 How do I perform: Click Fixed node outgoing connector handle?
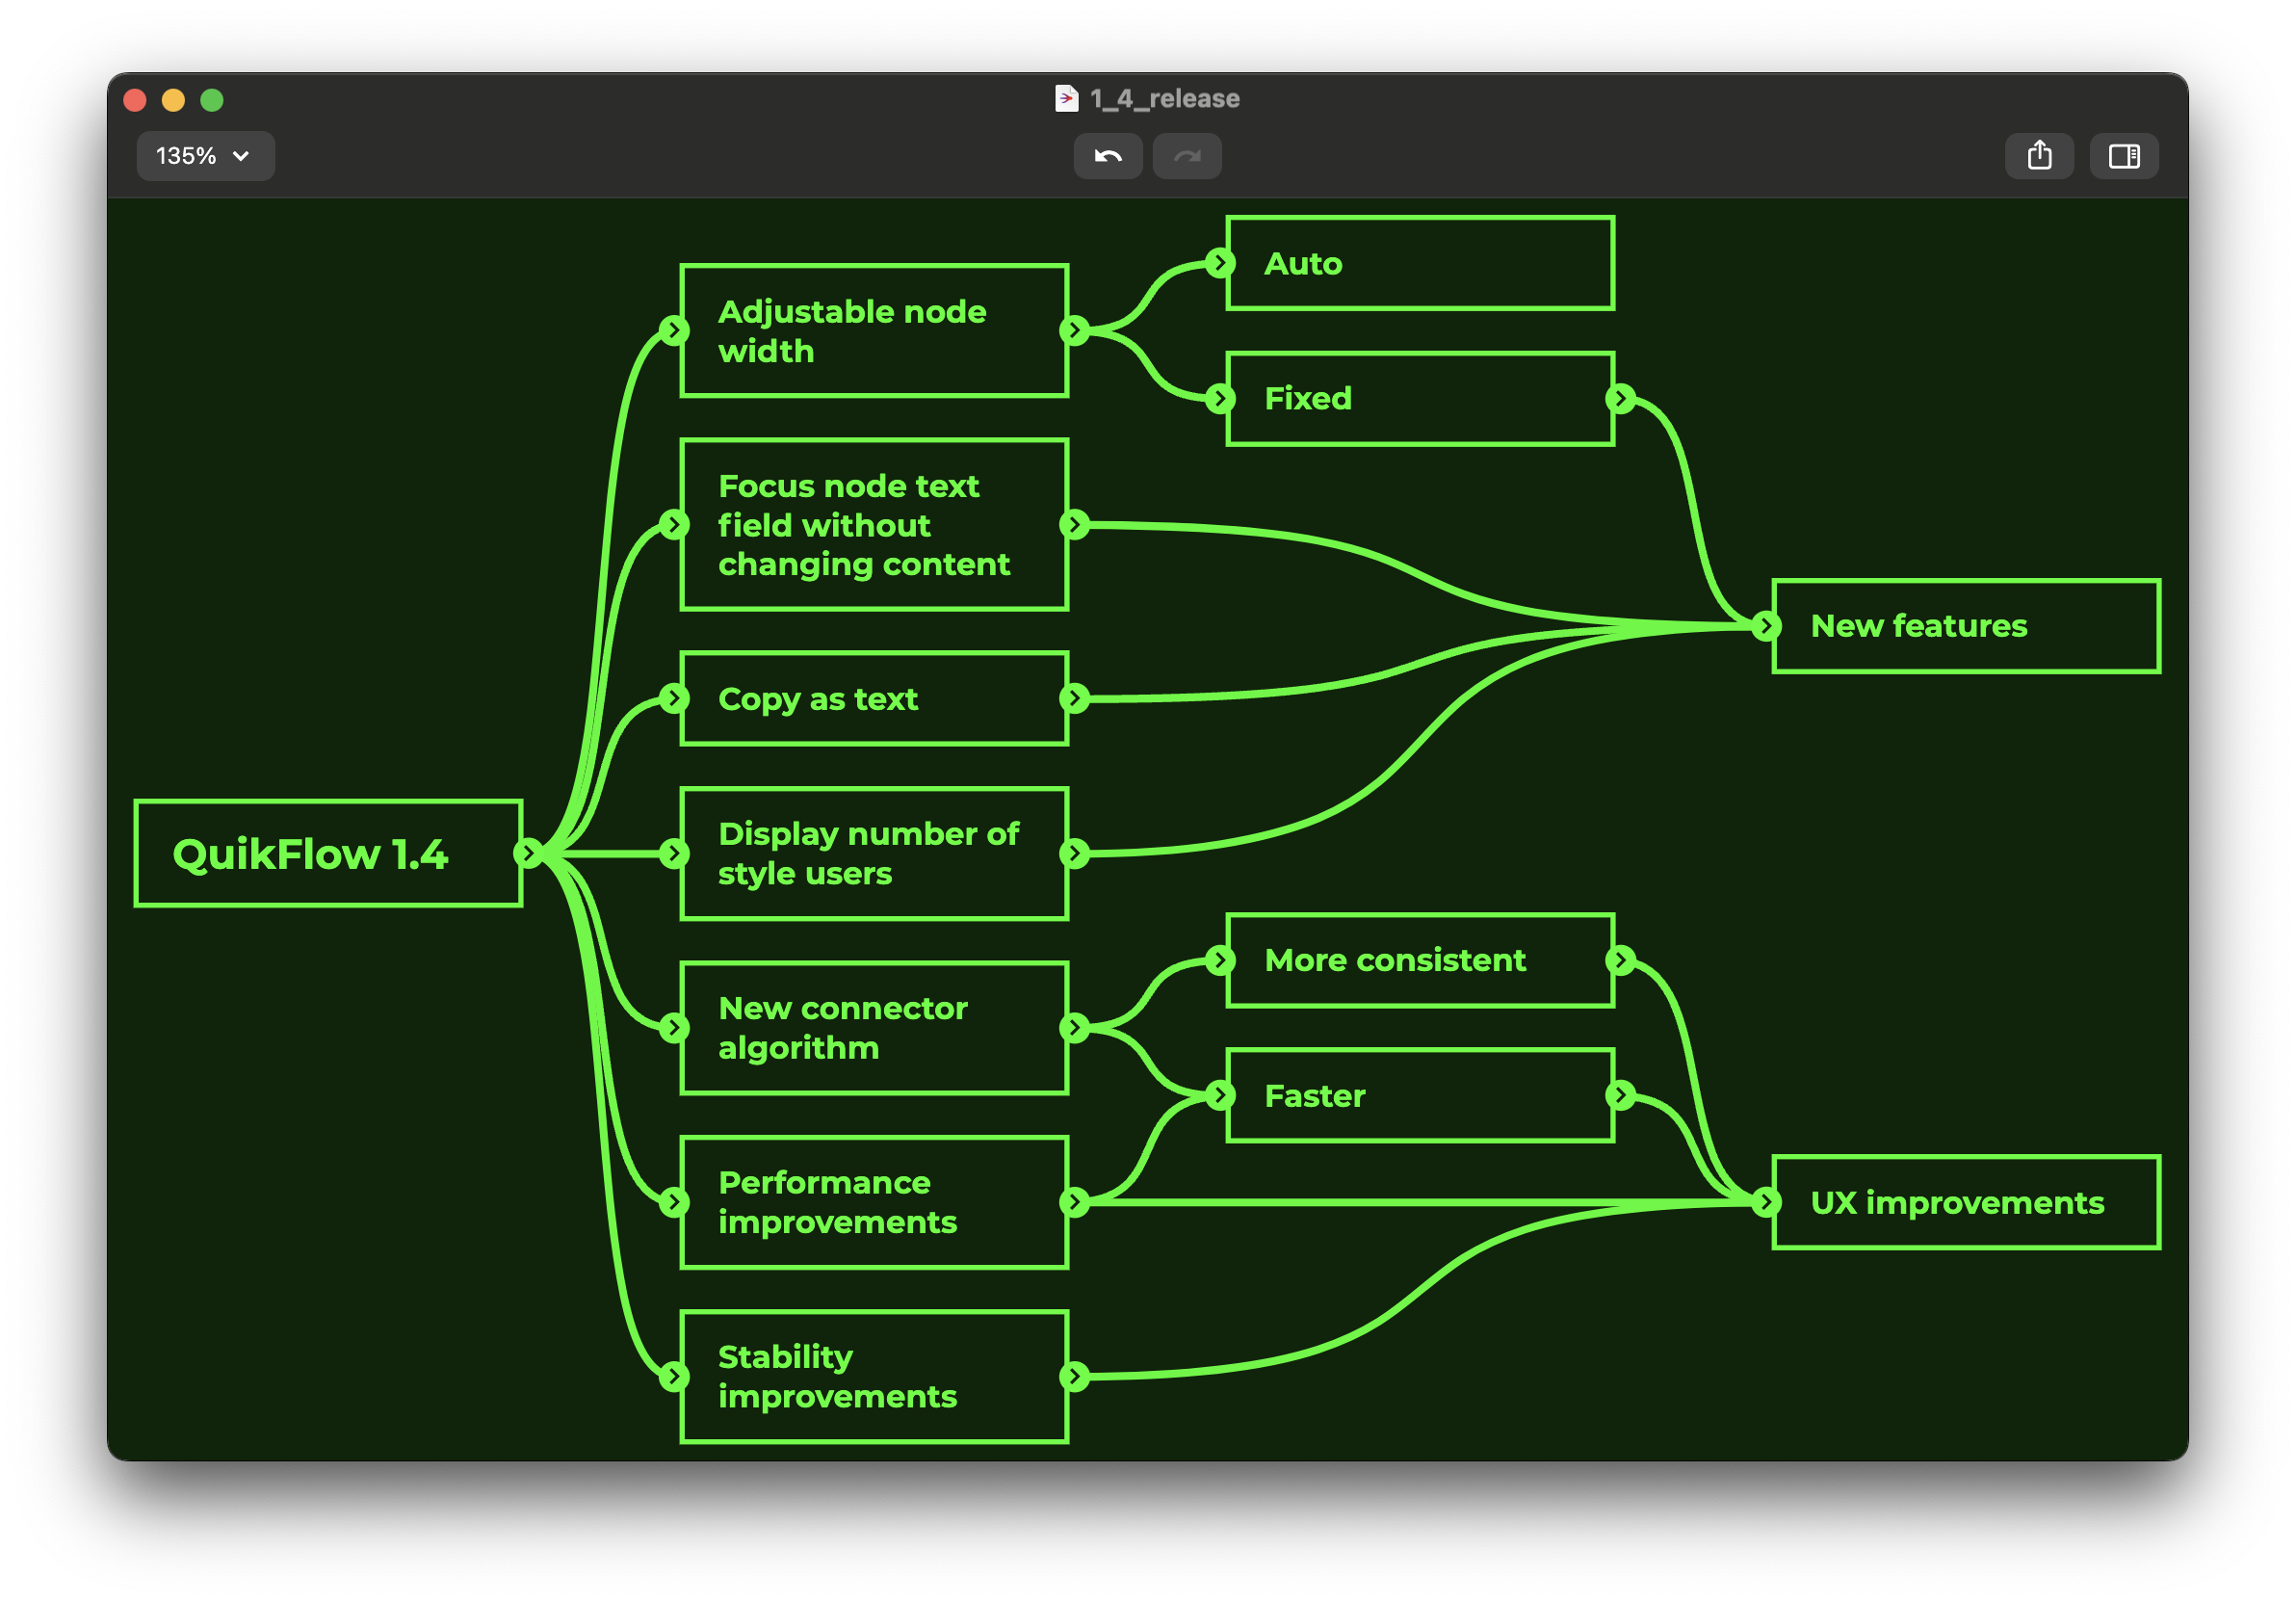tap(1620, 399)
